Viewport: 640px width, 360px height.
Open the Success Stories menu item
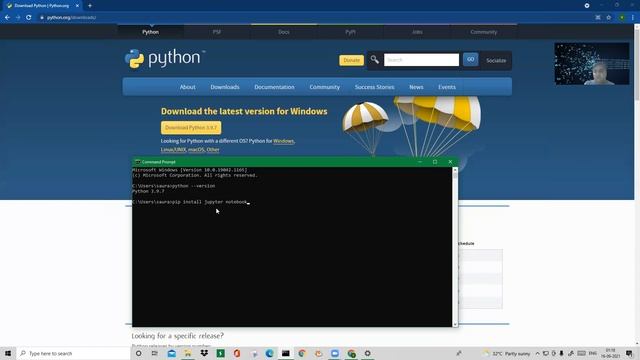pyautogui.click(x=374, y=87)
